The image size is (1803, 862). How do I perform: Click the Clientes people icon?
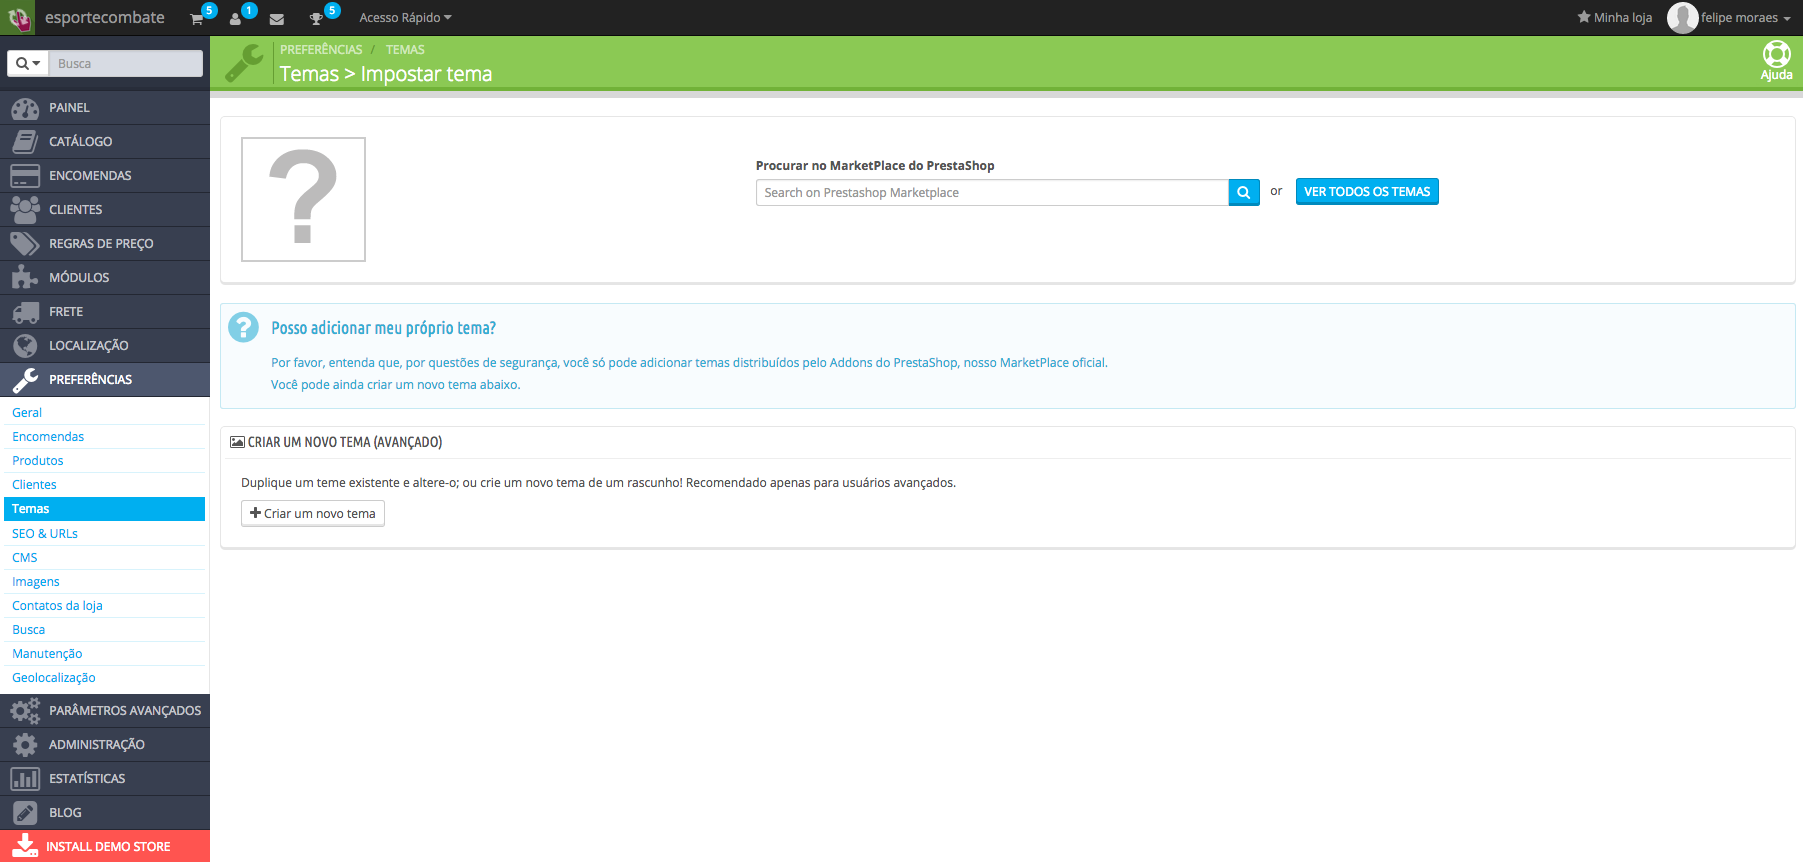click(25, 209)
